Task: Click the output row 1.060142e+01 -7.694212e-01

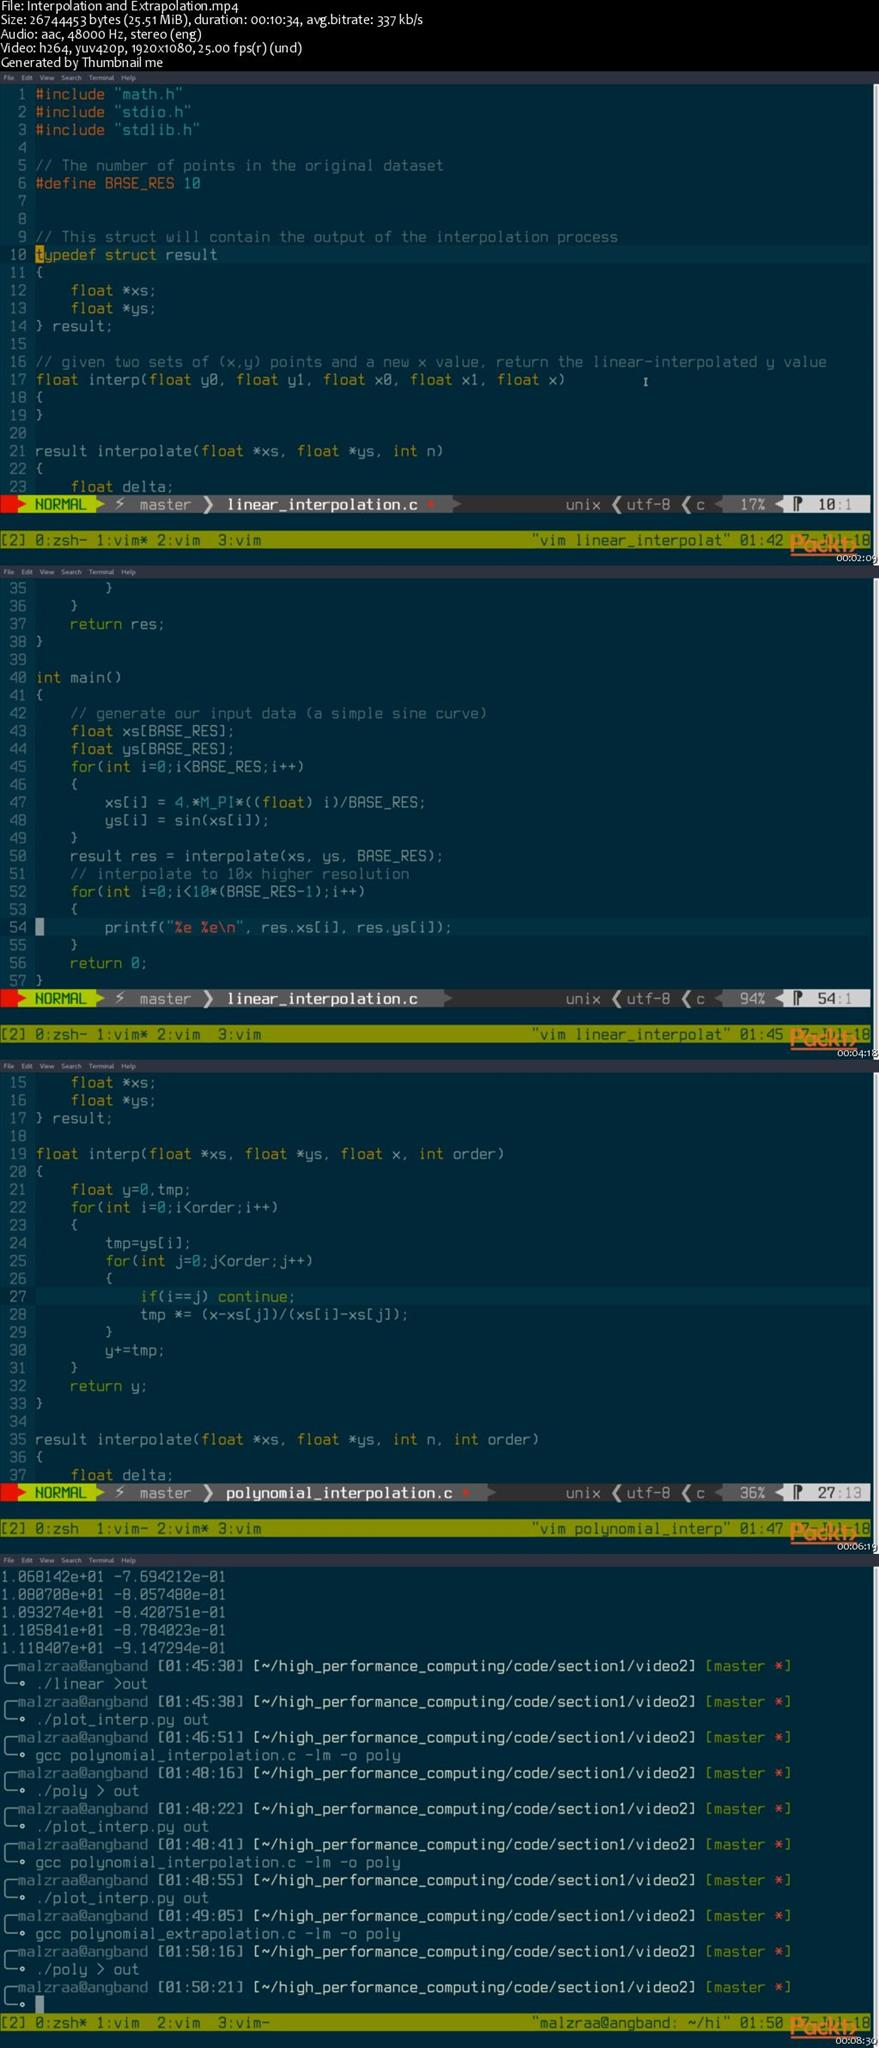Action: 113,1577
